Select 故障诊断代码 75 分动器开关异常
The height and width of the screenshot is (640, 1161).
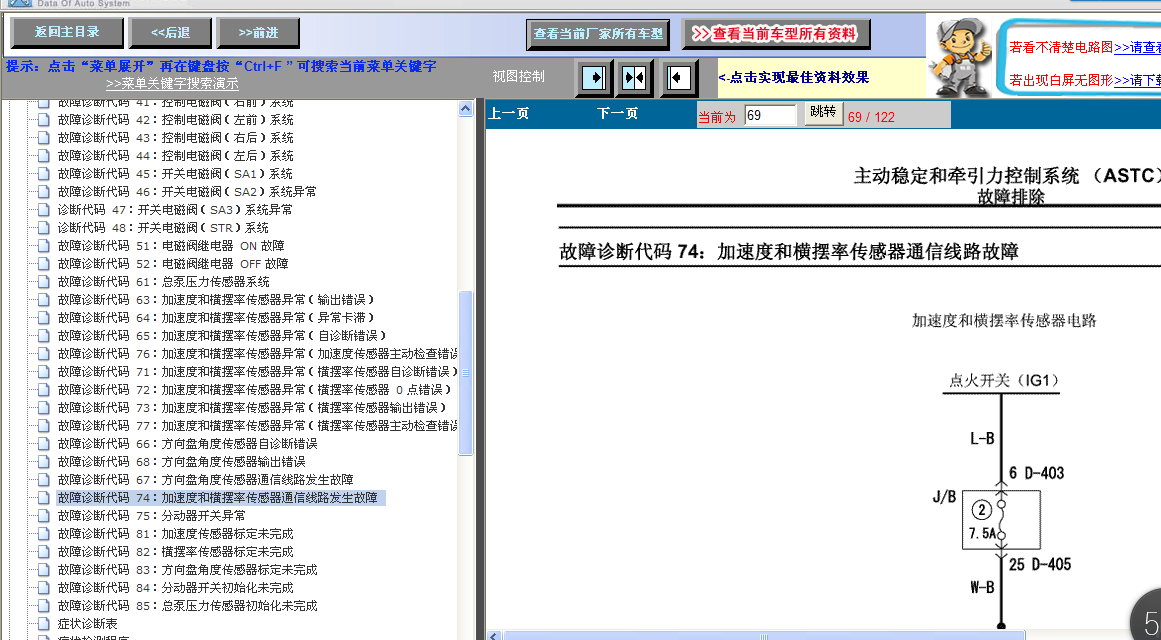tap(151, 516)
